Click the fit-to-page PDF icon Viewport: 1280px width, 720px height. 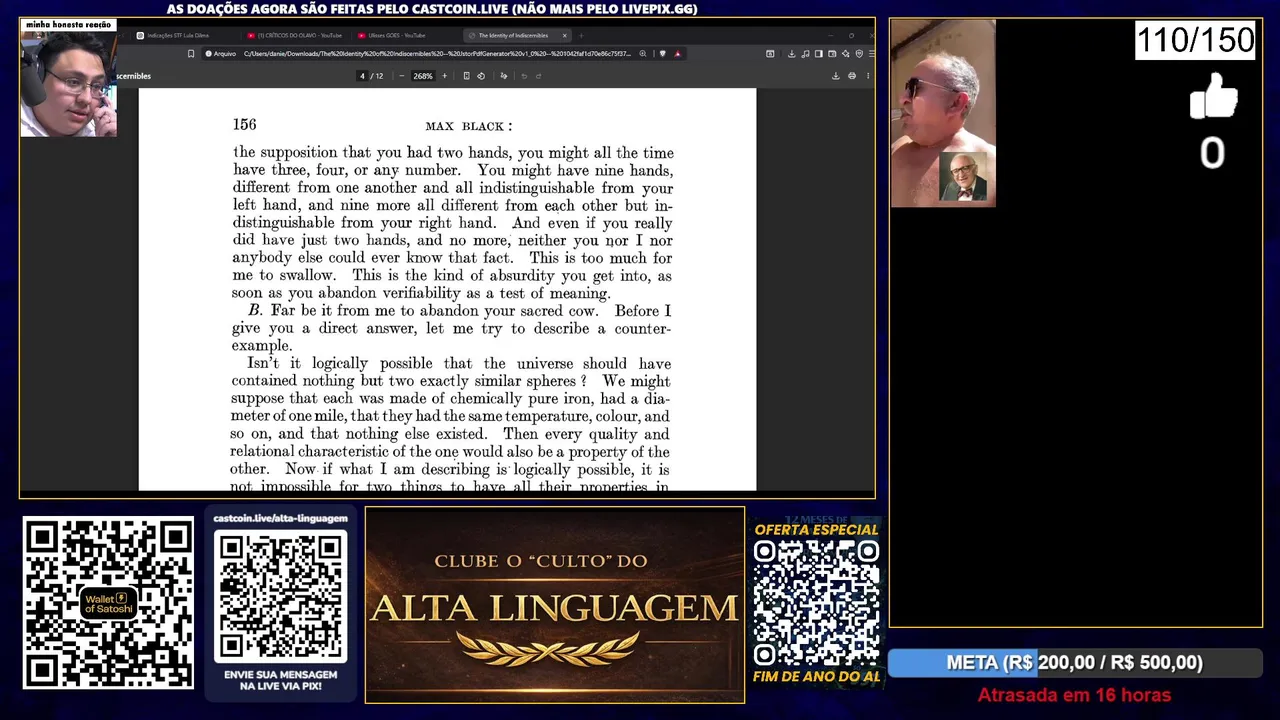[466, 76]
